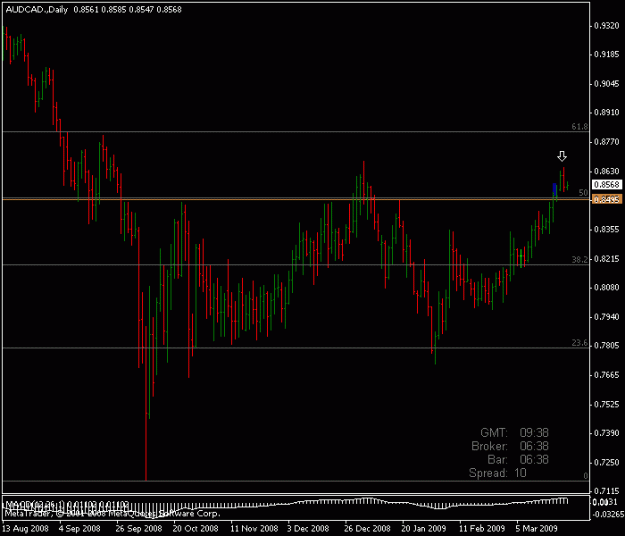Click the 0.8568 current price tag

[607, 185]
